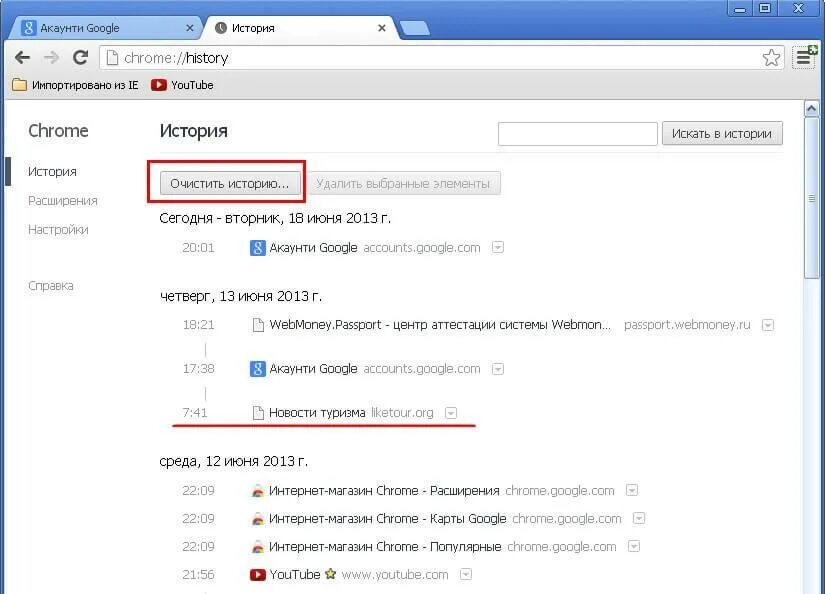
Task: Open the 21:56 YouTube history entry
Action: pyautogui.click(x=295, y=574)
